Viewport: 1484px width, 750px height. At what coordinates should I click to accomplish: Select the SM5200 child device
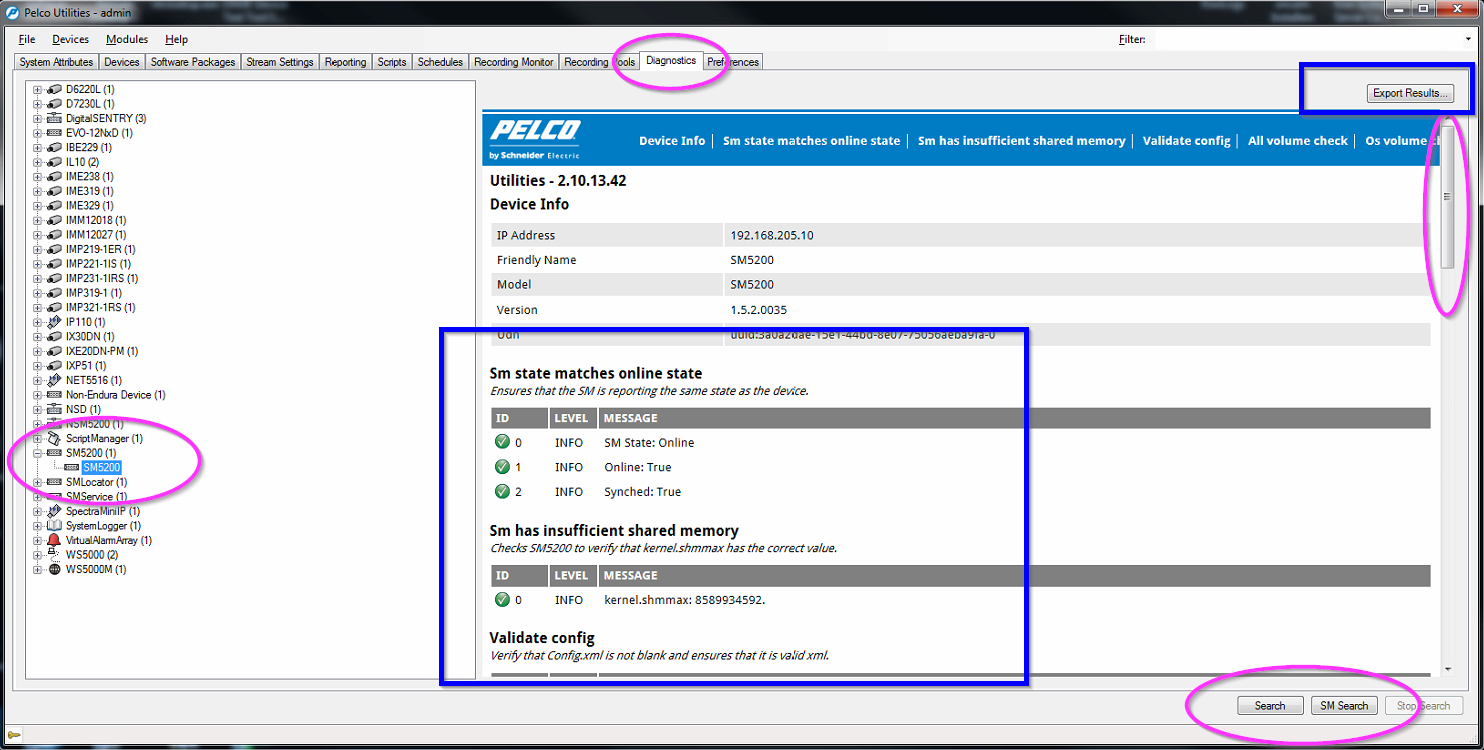click(x=101, y=468)
